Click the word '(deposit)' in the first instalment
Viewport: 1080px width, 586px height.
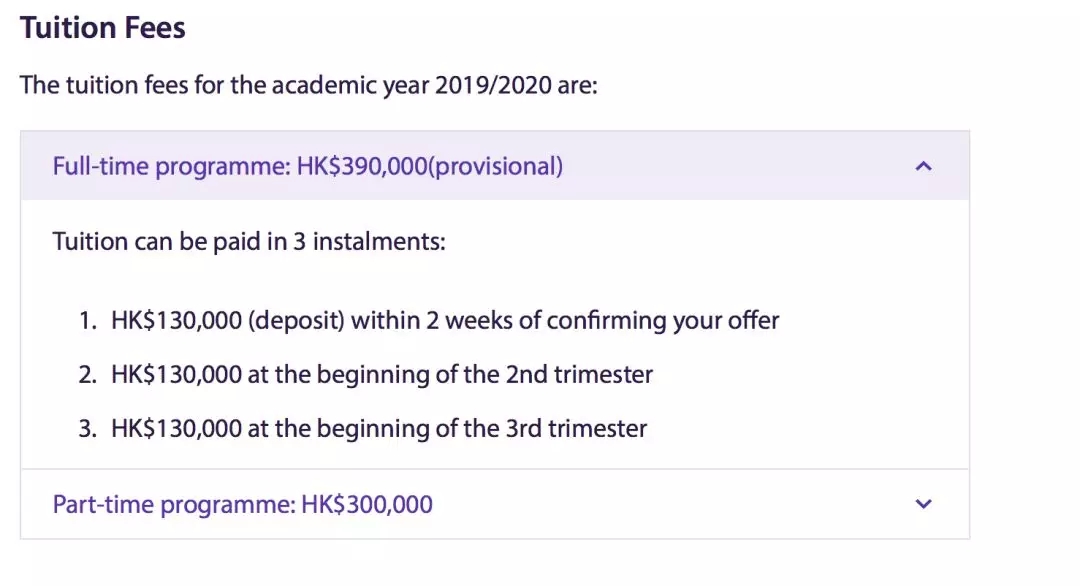tap(296, 321)
